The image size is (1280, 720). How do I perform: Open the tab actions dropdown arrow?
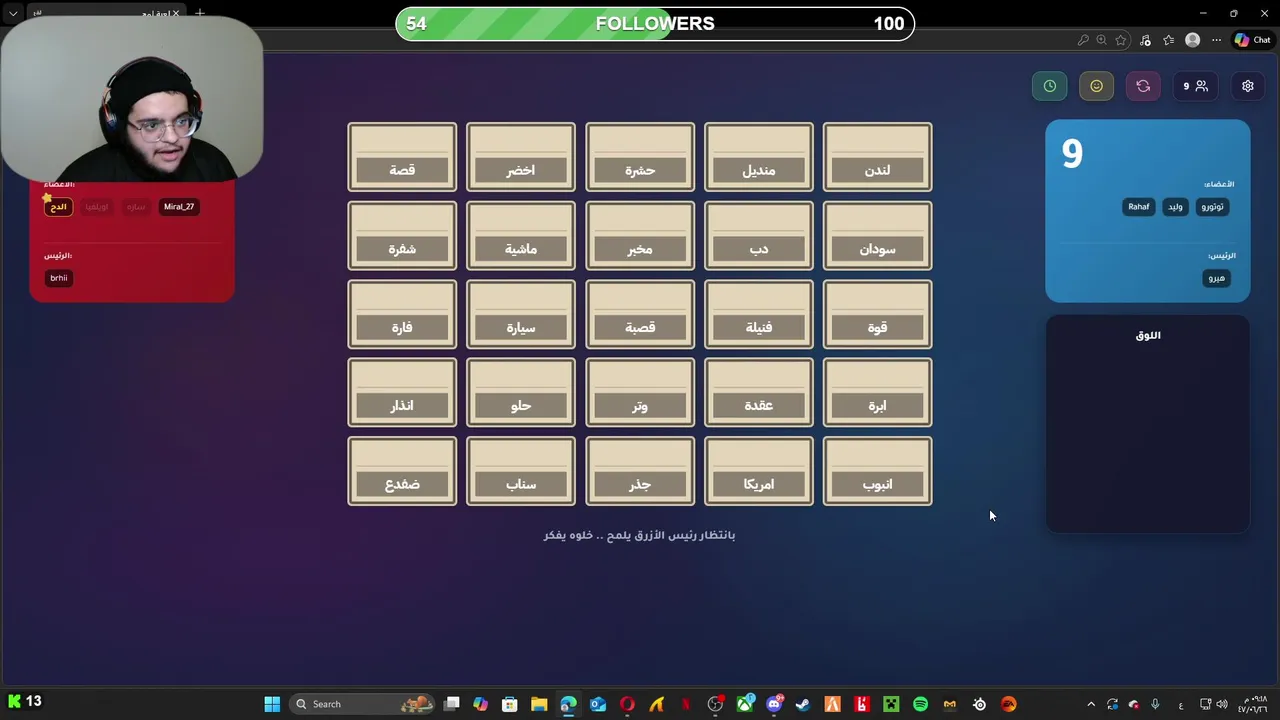coord(13,13)
